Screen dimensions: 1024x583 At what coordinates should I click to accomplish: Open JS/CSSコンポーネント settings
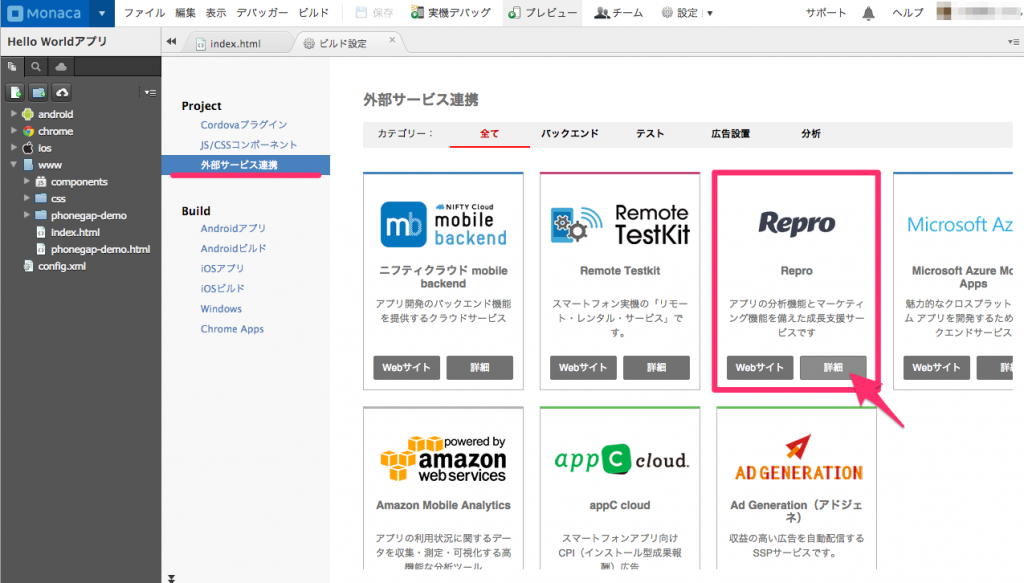click(248, 144)
